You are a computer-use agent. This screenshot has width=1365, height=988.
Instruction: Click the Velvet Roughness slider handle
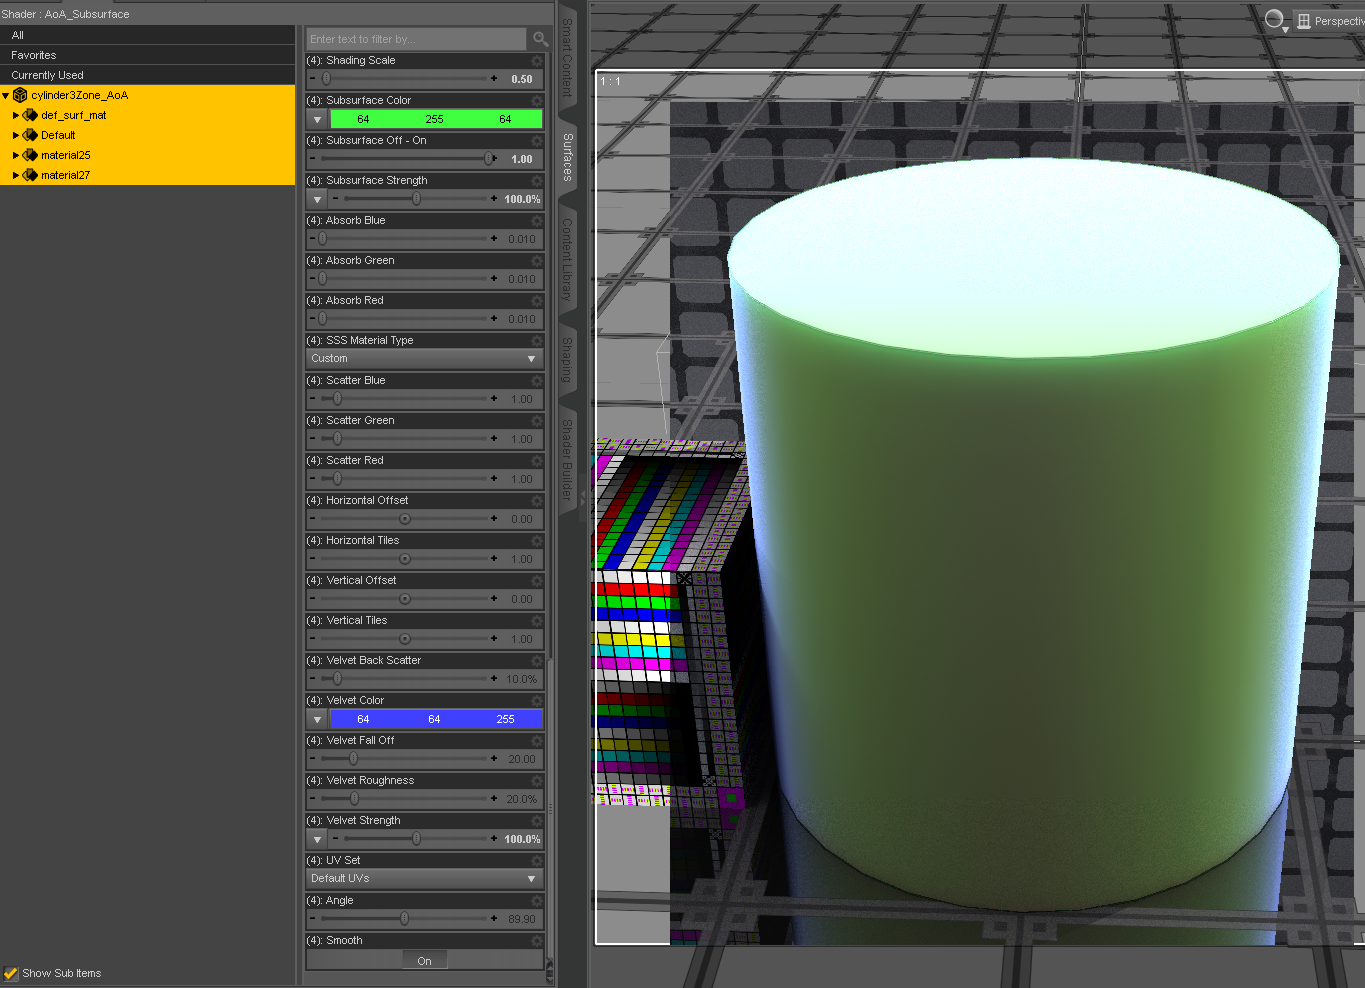tap(354, 799)
